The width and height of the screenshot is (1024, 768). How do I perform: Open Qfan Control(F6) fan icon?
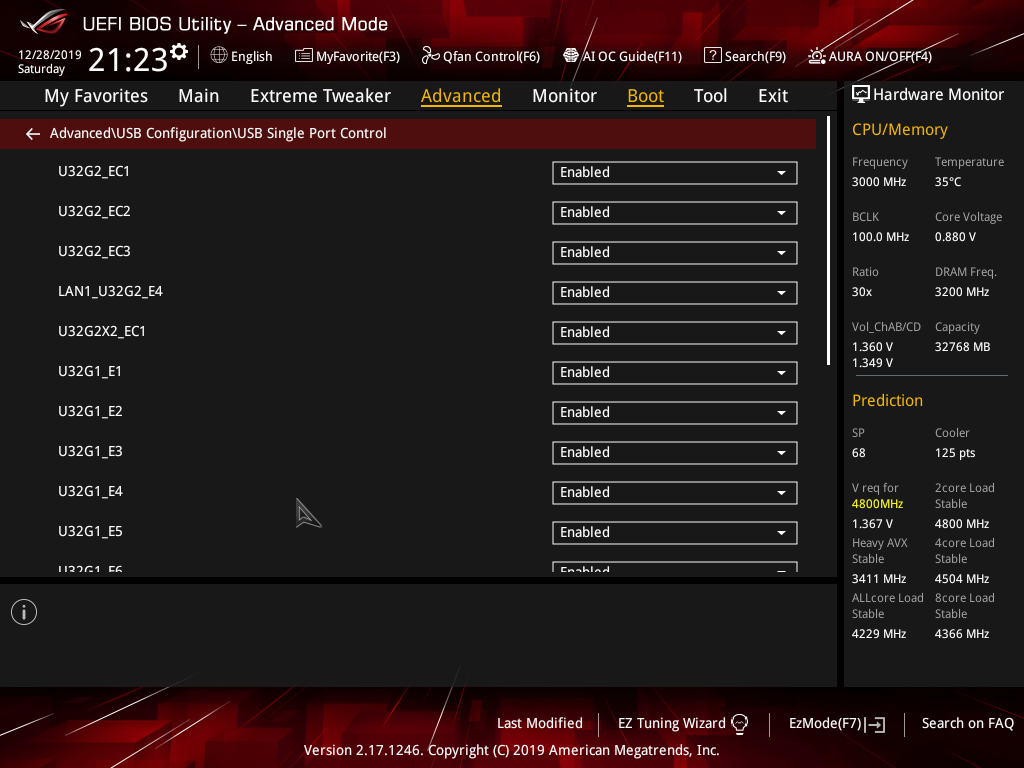click(x=430, y=56)
